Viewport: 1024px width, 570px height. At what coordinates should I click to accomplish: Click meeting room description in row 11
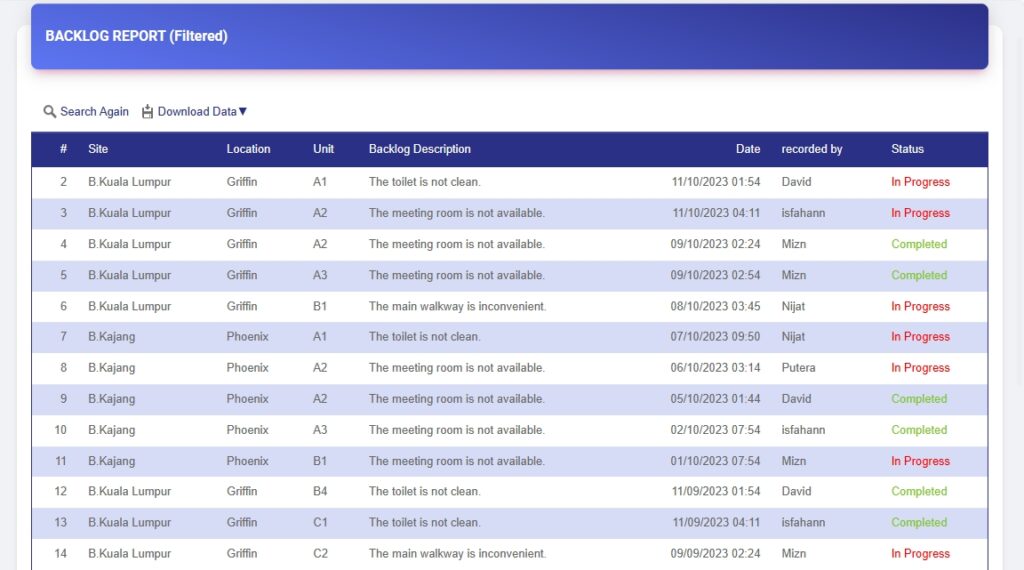[x=456, y=461]
